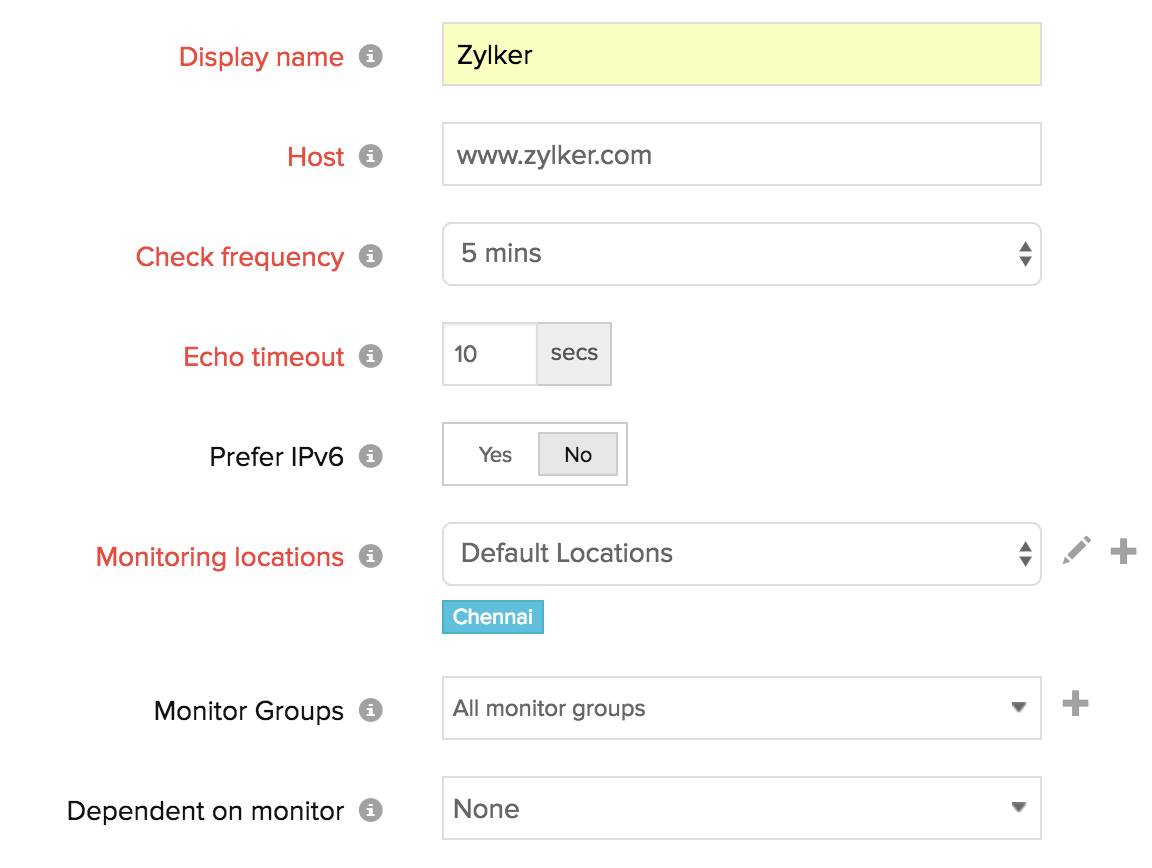Click the Chennai location tag

492,617
